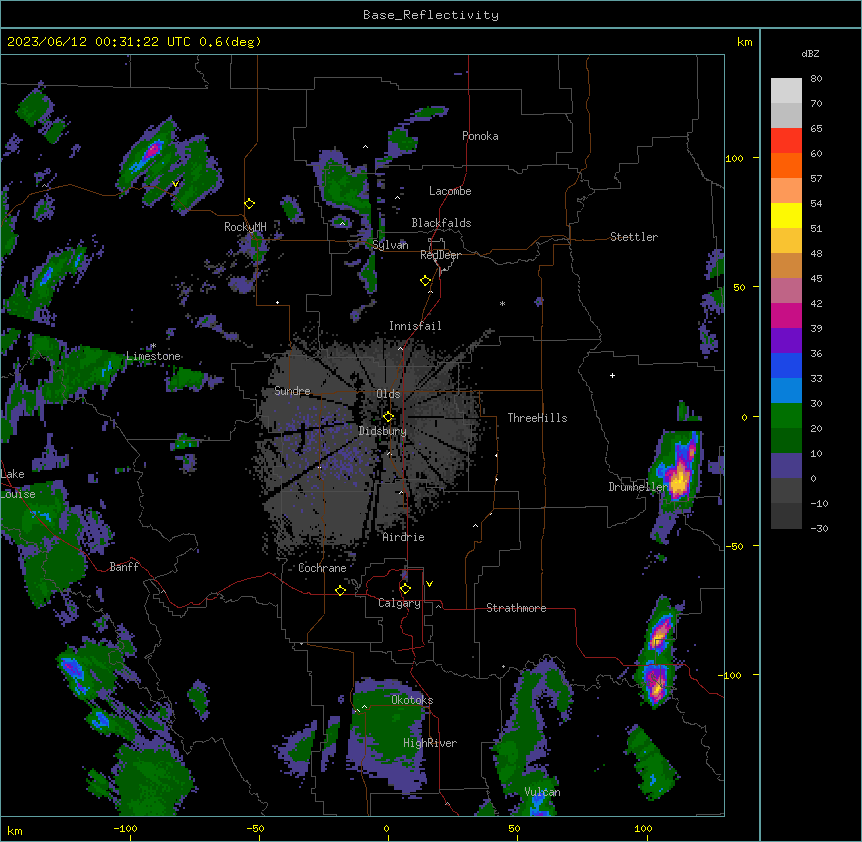The image size is (862, 842).
Task: Click the Calgary city label
Action: coord(399,603)
